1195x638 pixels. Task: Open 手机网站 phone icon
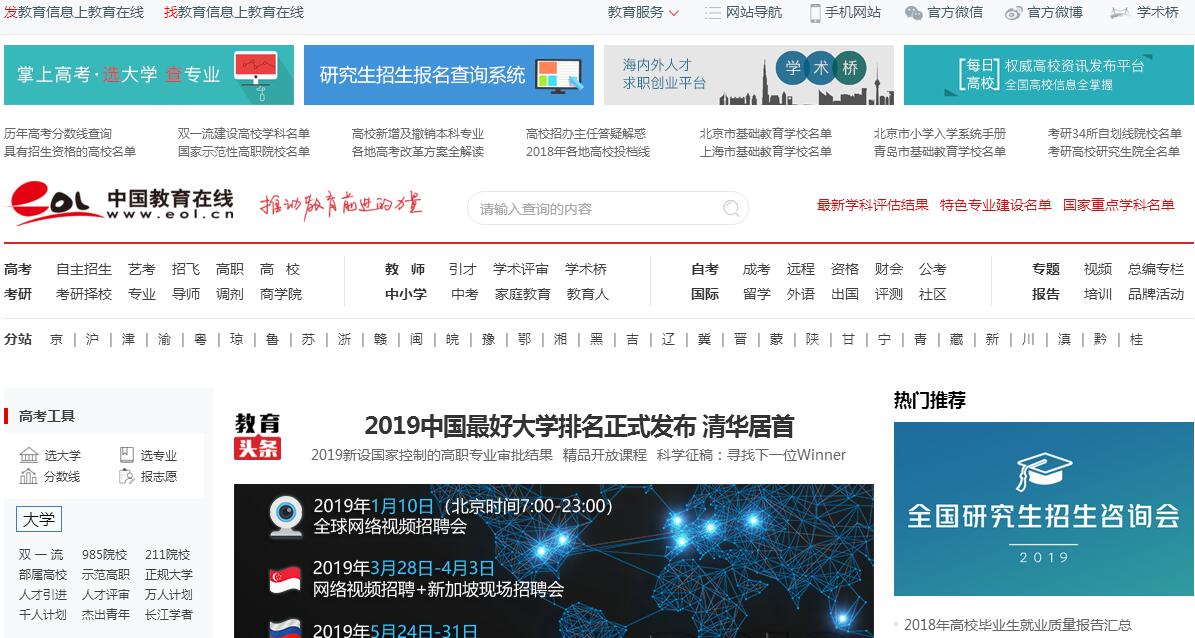click(816, 13)
